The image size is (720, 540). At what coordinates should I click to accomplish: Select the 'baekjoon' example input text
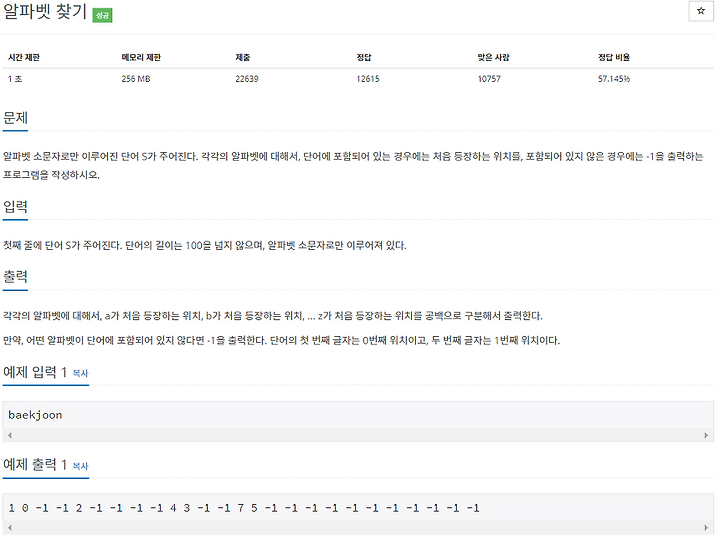point(35,415)
